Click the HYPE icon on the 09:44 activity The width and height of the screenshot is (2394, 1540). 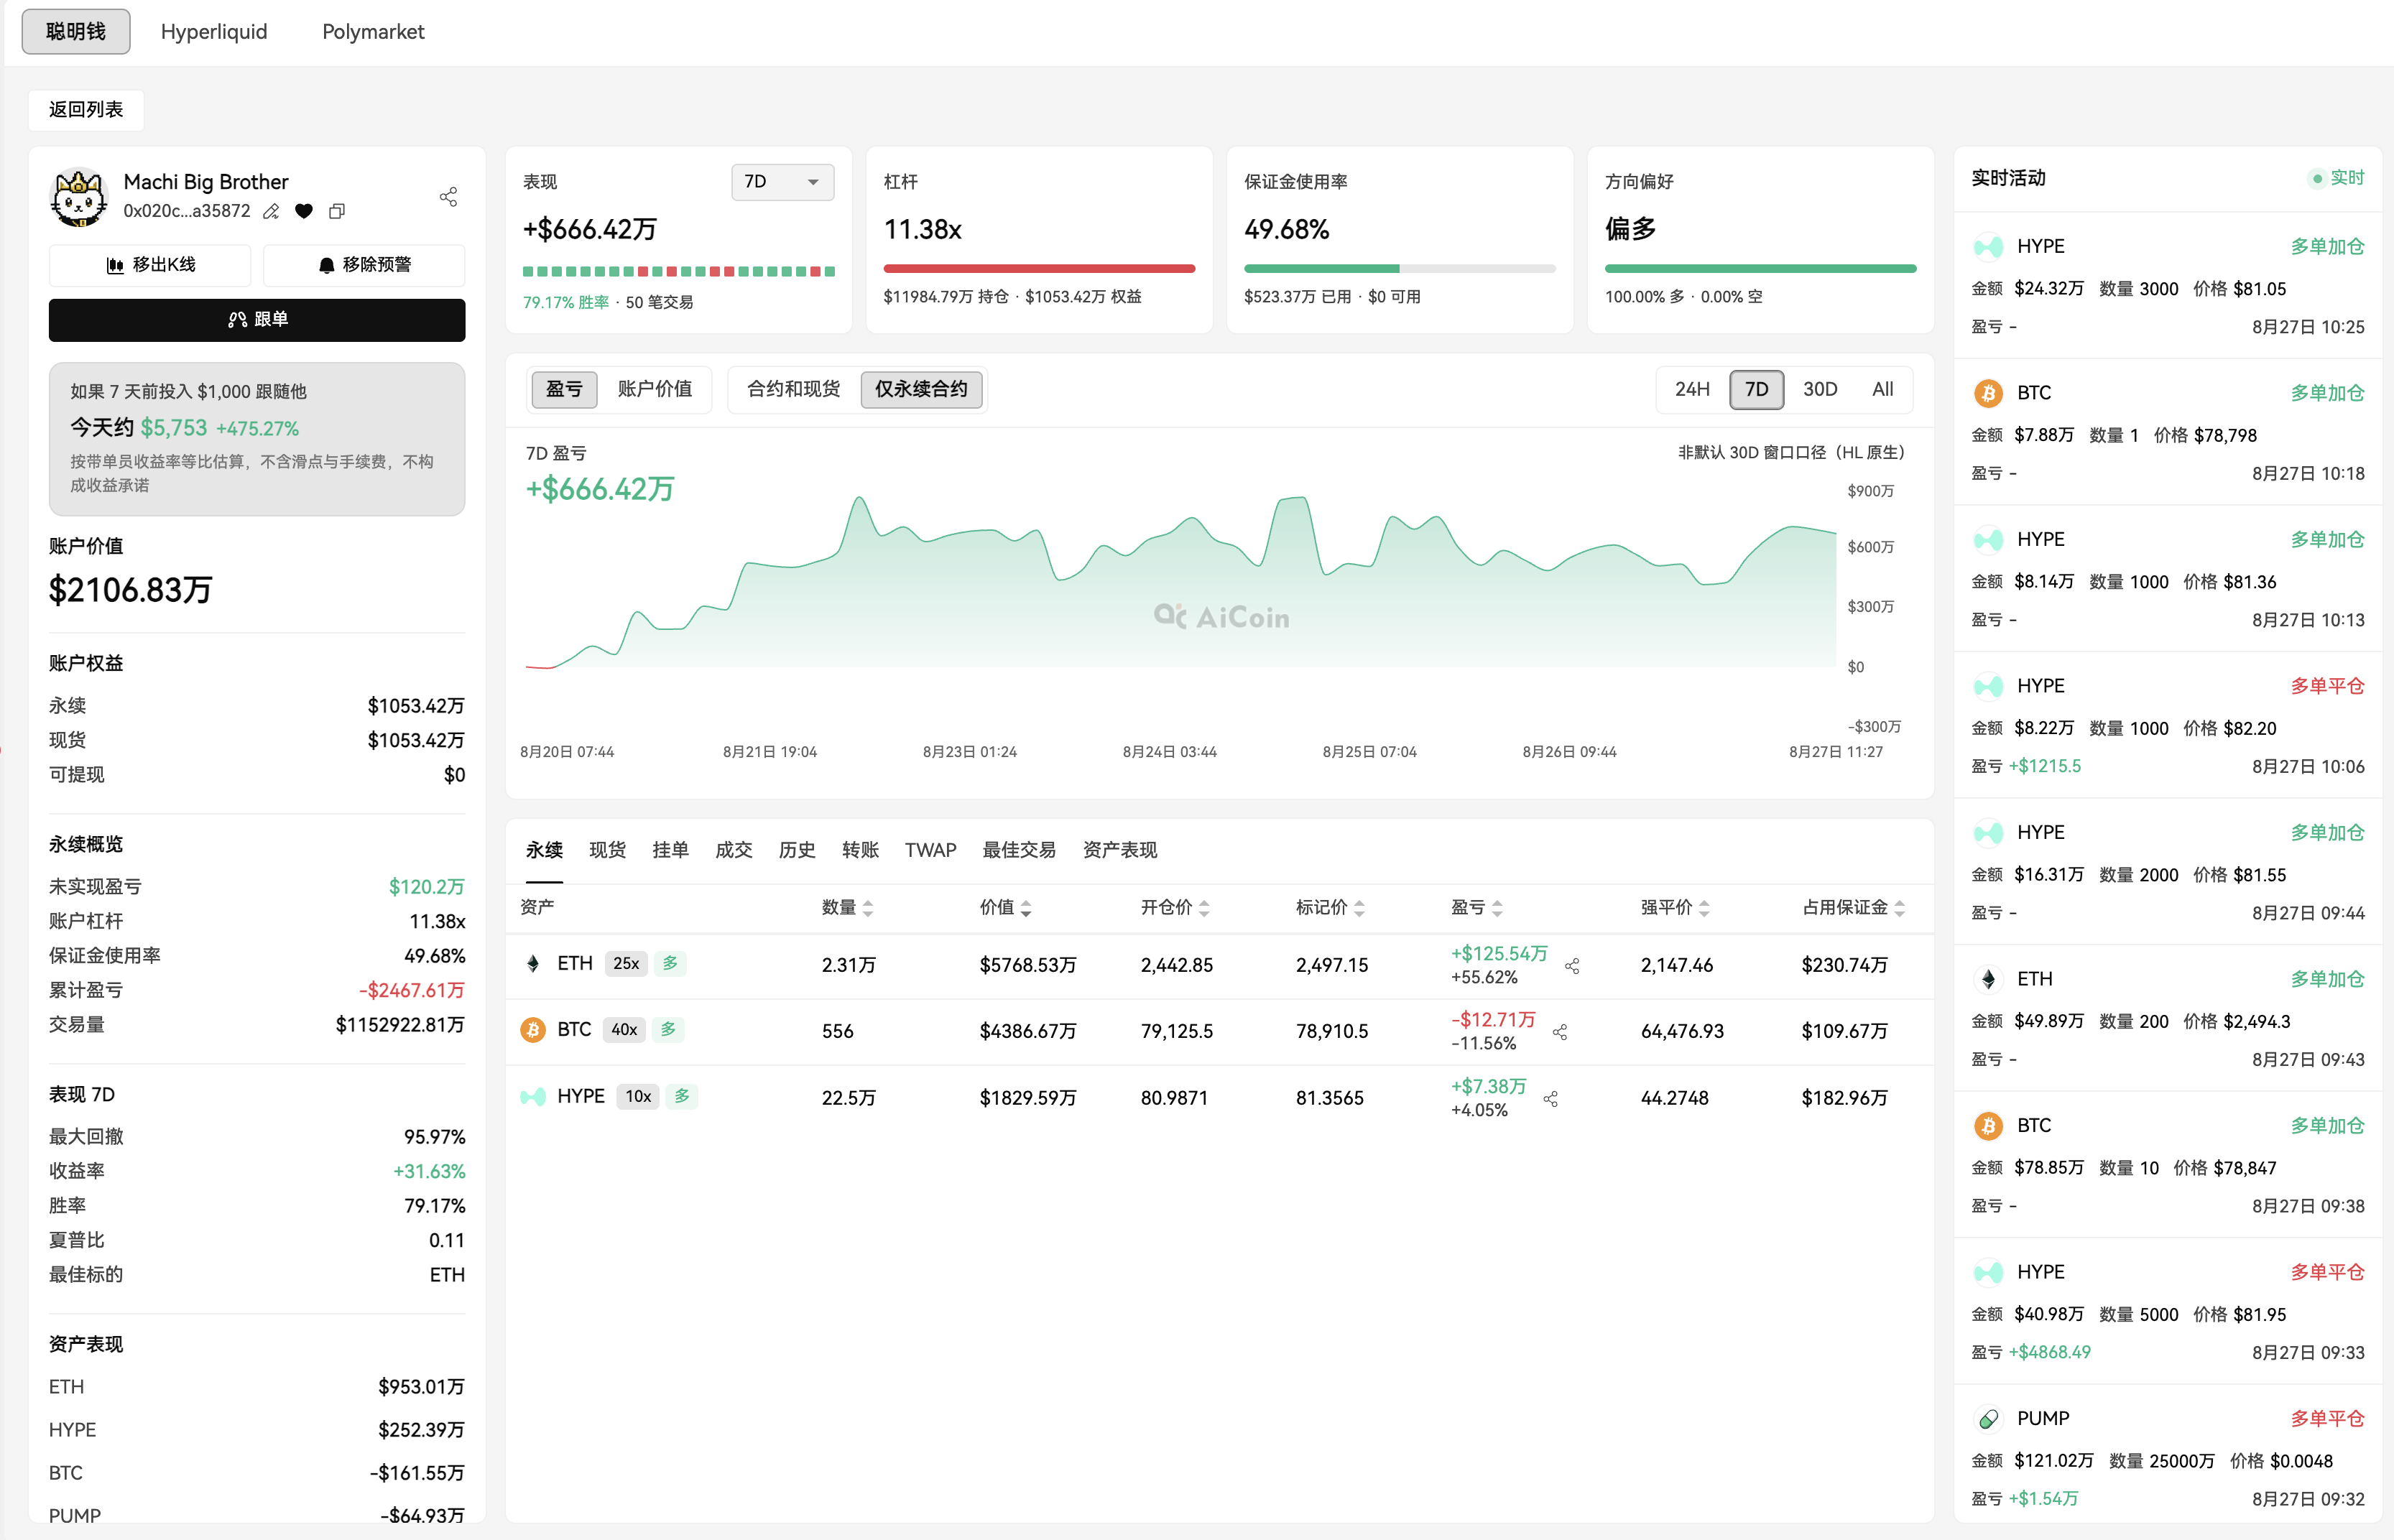tap(1988, 833)
